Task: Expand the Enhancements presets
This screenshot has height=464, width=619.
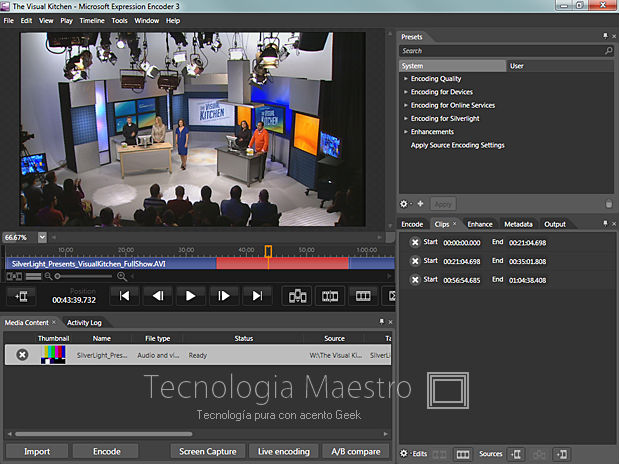Action: pos(405,131)
